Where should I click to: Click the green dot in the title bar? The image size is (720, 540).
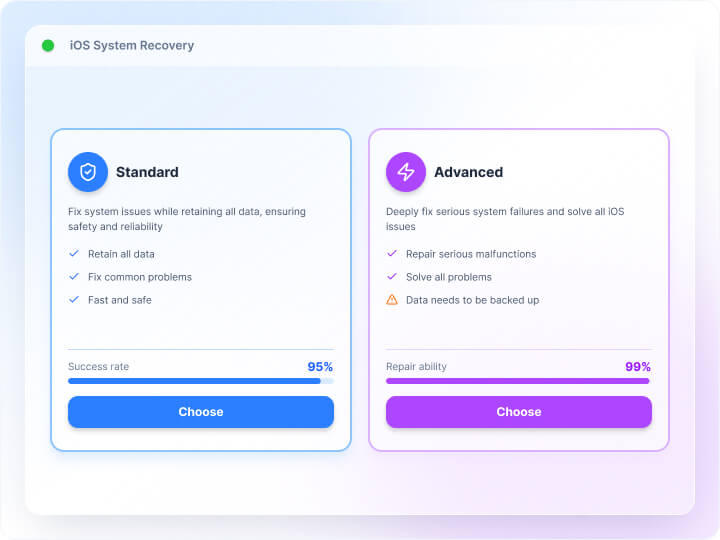pos(48,45)
